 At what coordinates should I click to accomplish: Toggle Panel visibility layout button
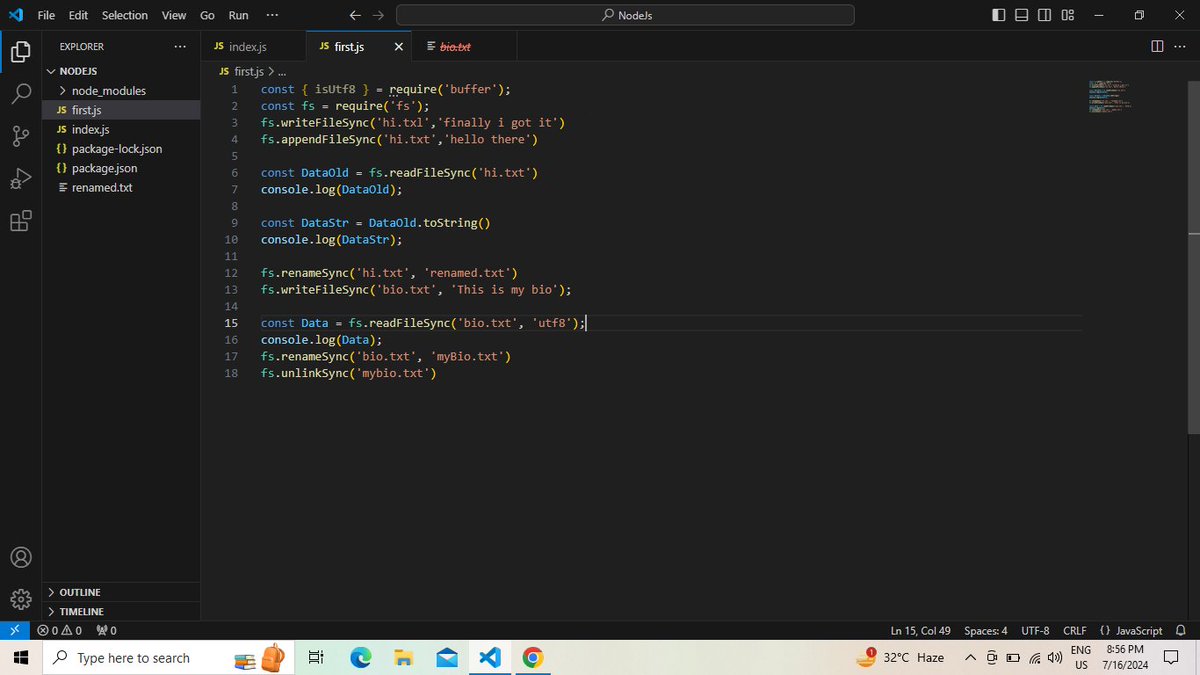1021,15
